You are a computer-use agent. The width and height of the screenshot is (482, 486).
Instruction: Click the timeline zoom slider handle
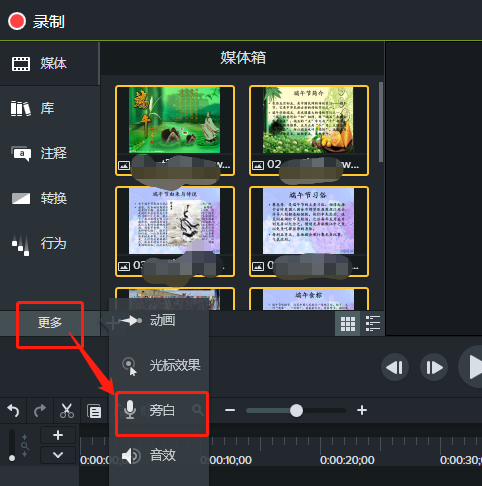[x=296, y=410]
